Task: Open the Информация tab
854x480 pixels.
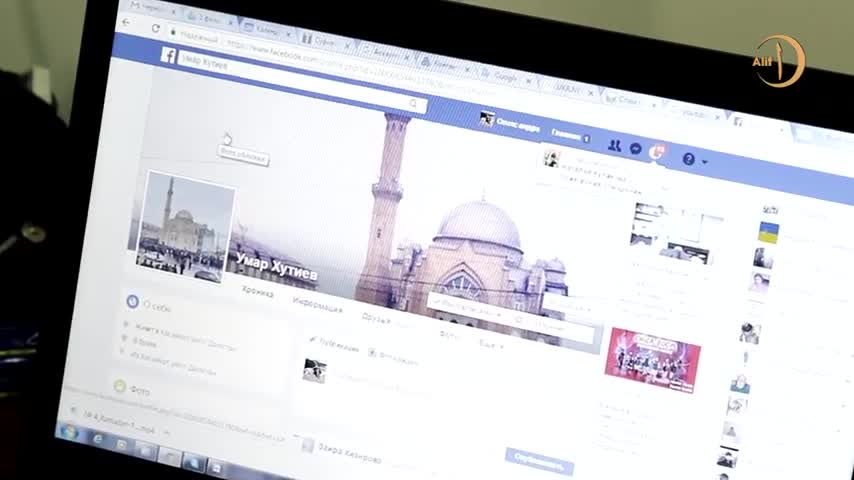Action: click(318, 306)
